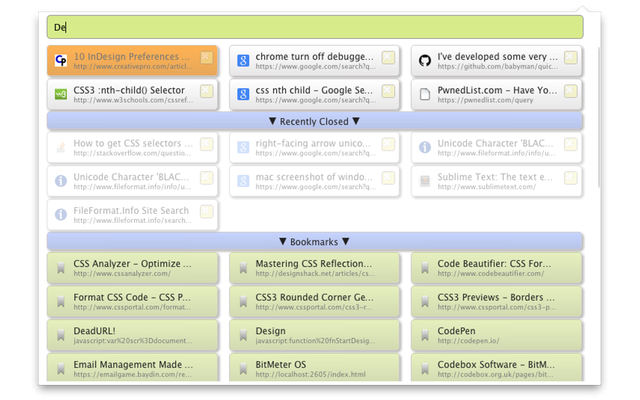Click the CreativePro favicon on InDesign Preferences tab
Viewport: 640px width, 400px height.
pyautogui.click(x=61, y=61)
